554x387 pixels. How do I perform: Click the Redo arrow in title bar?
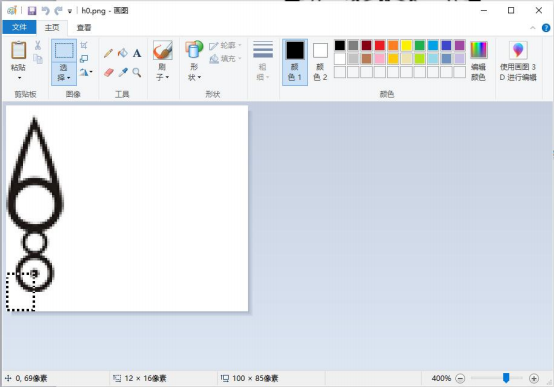point(58,11)
